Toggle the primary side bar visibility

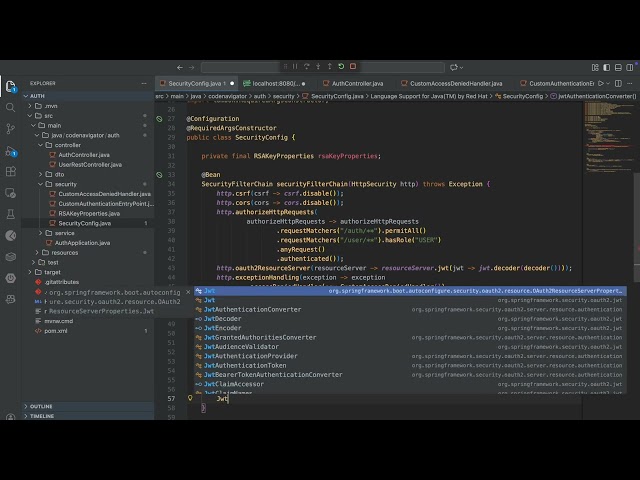(x=607, y=67)
